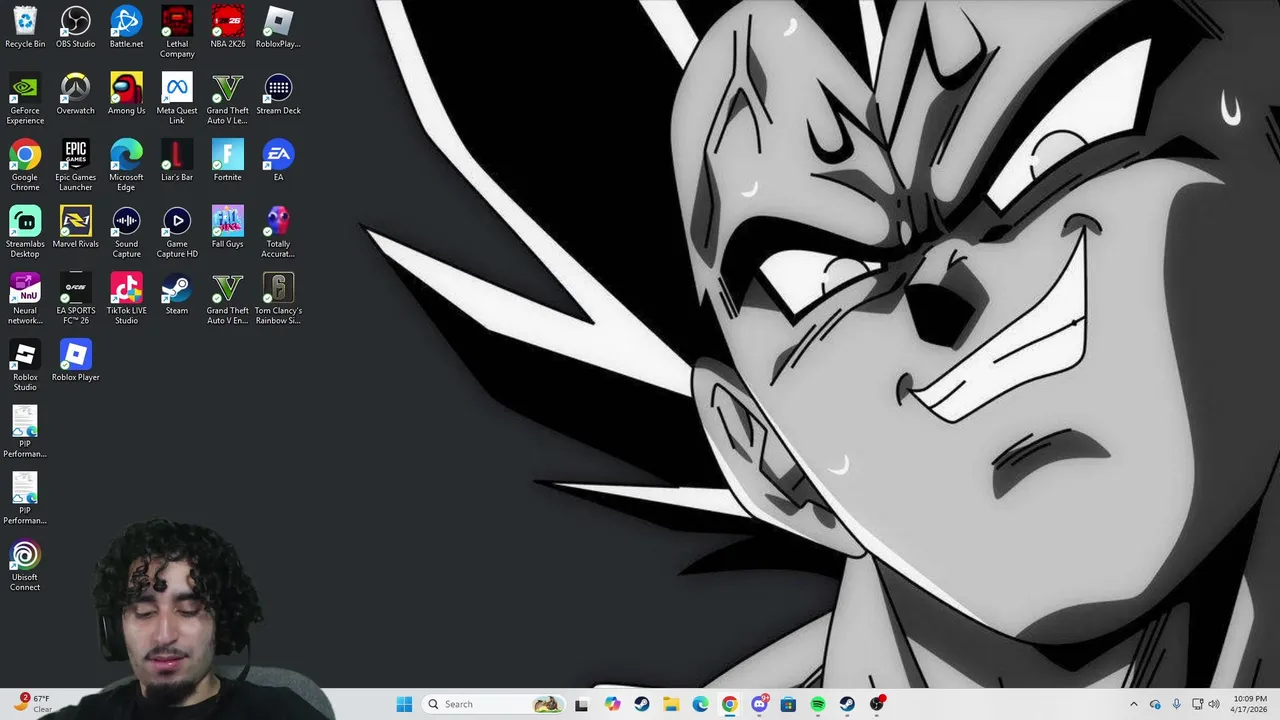1280x720 pixels.
Task: Select the Marvel Rivals desktop icon
Action: pyautogui.click(x=76, y=227)
